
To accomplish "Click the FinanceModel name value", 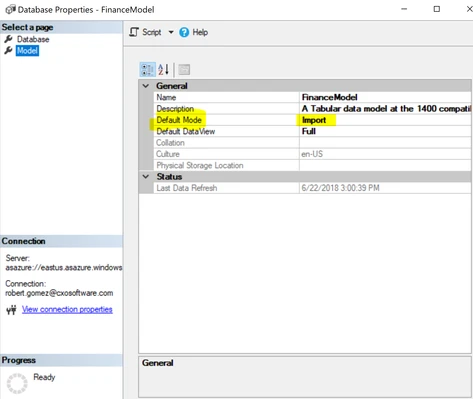I will [x=329, y=97].
